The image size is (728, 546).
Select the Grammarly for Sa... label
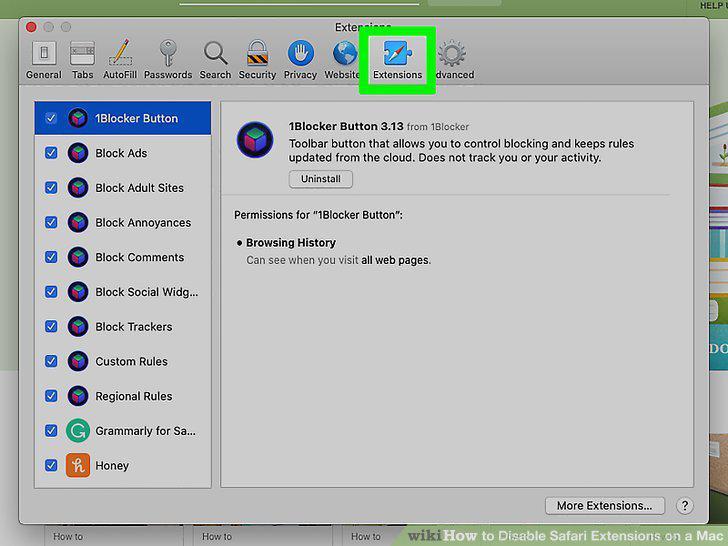point(145,431)
